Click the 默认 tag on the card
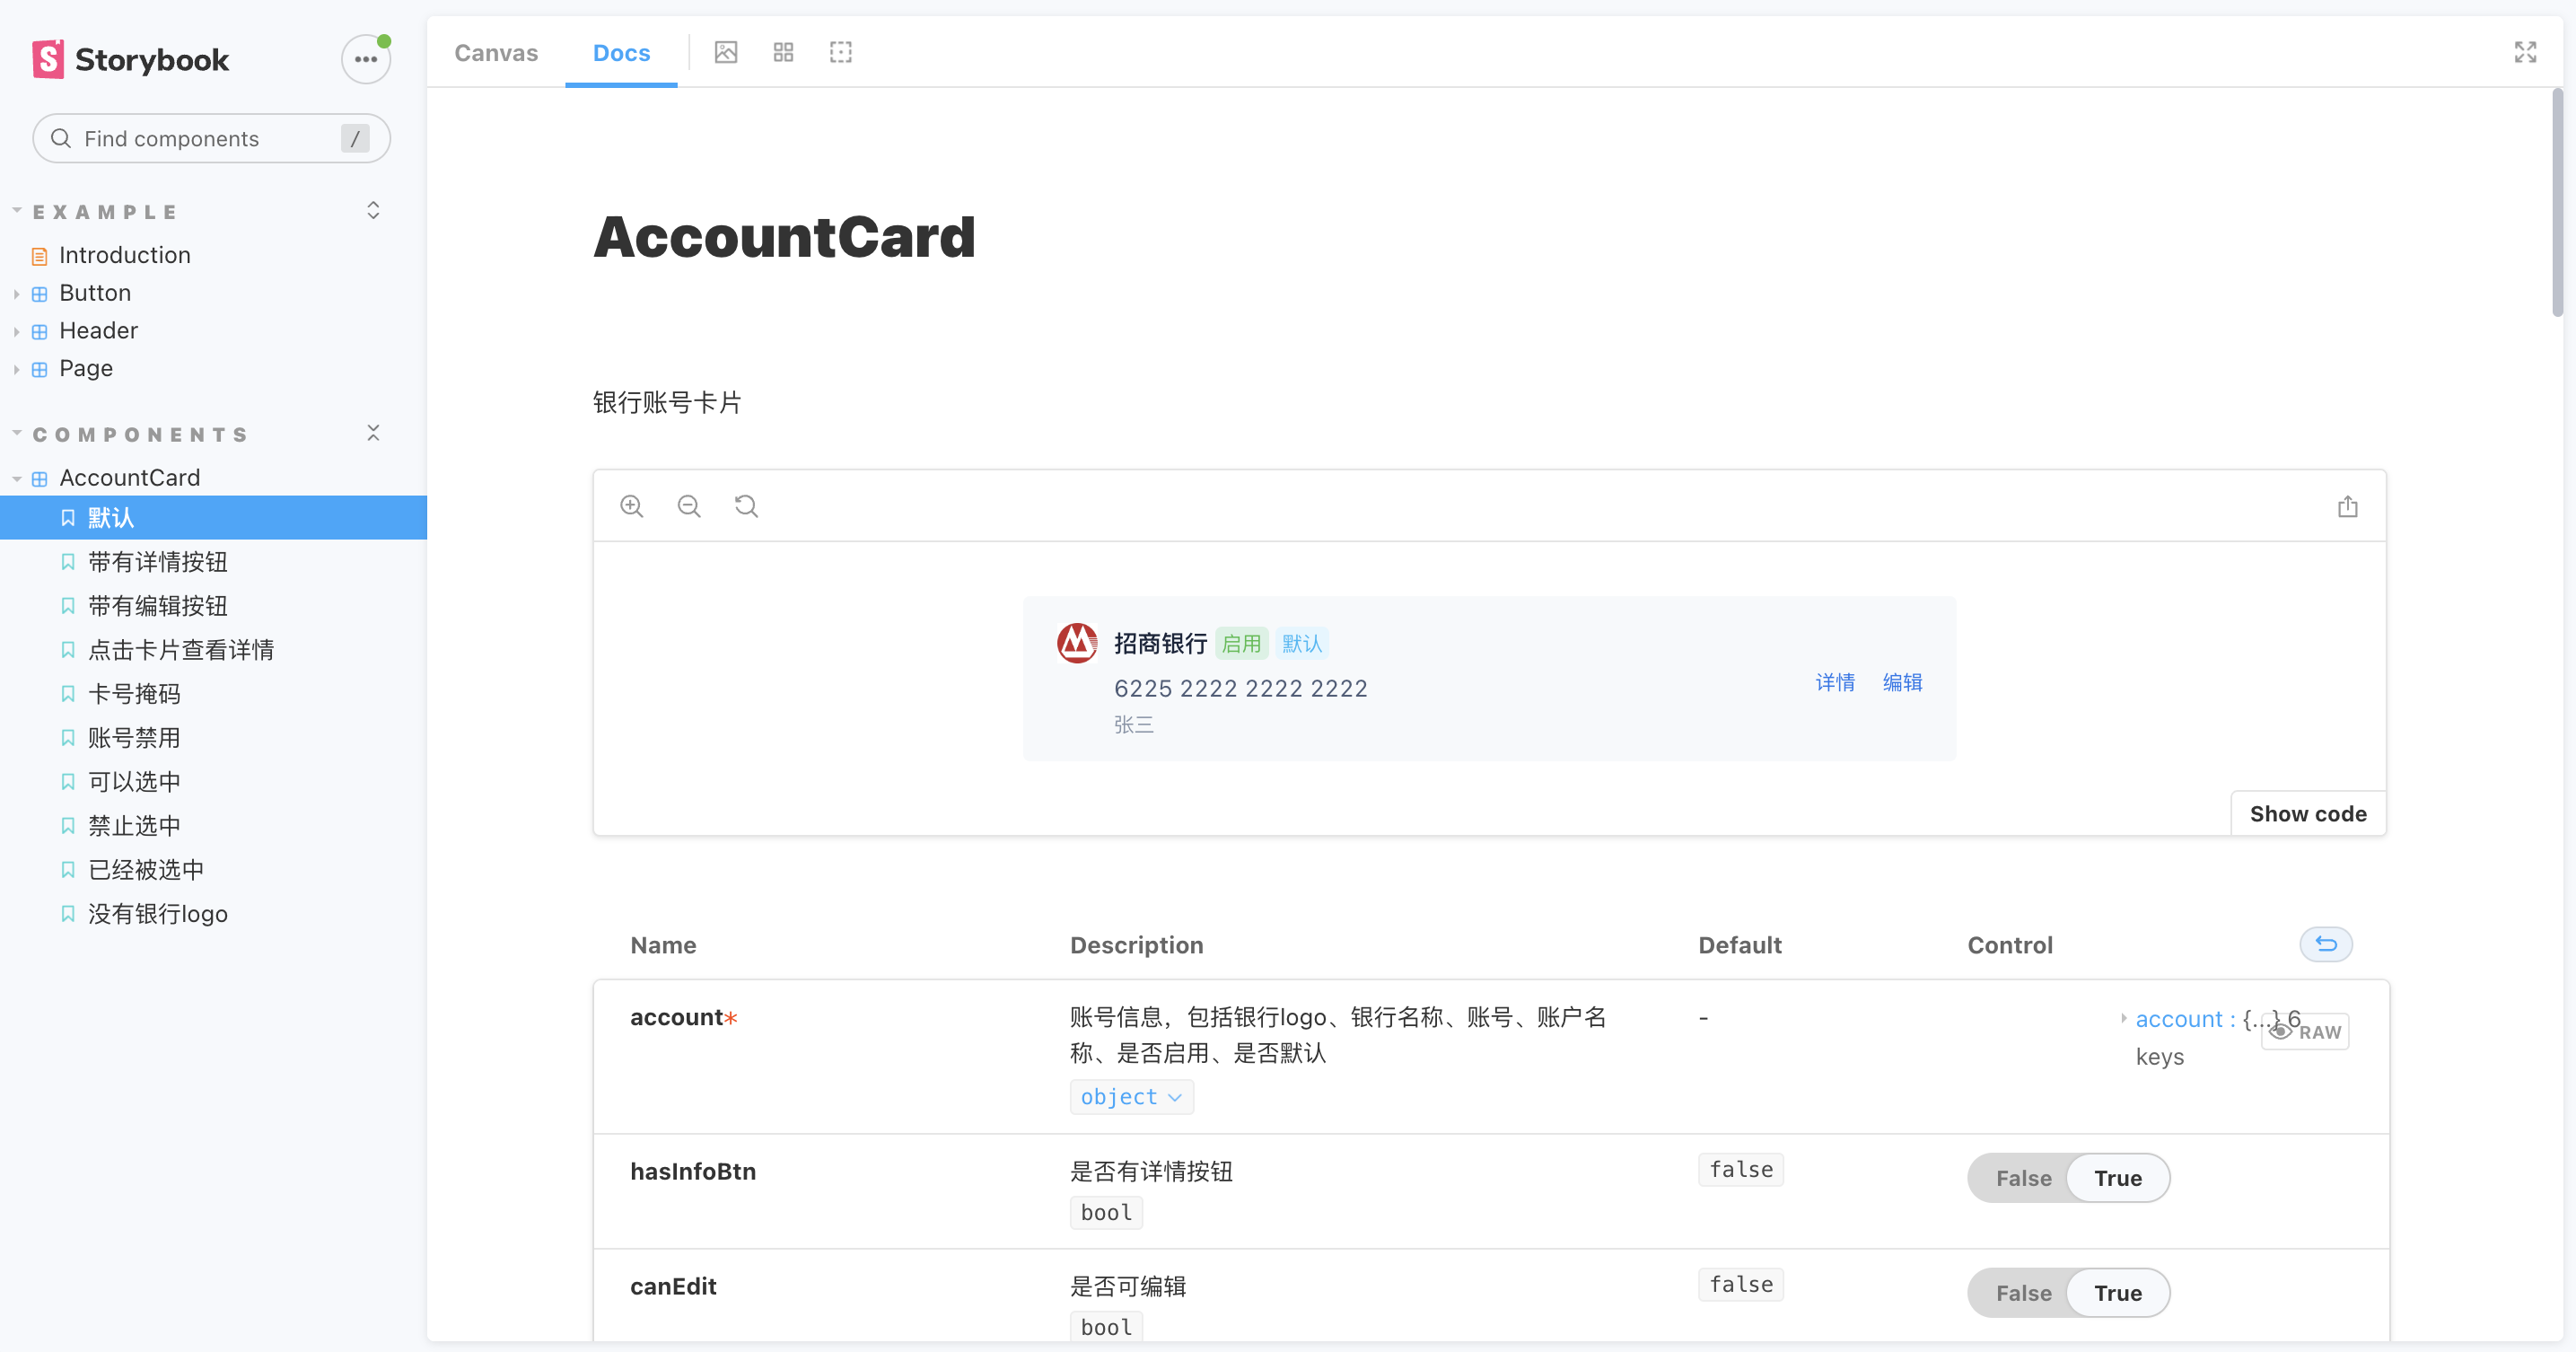 coord(1302,644)
